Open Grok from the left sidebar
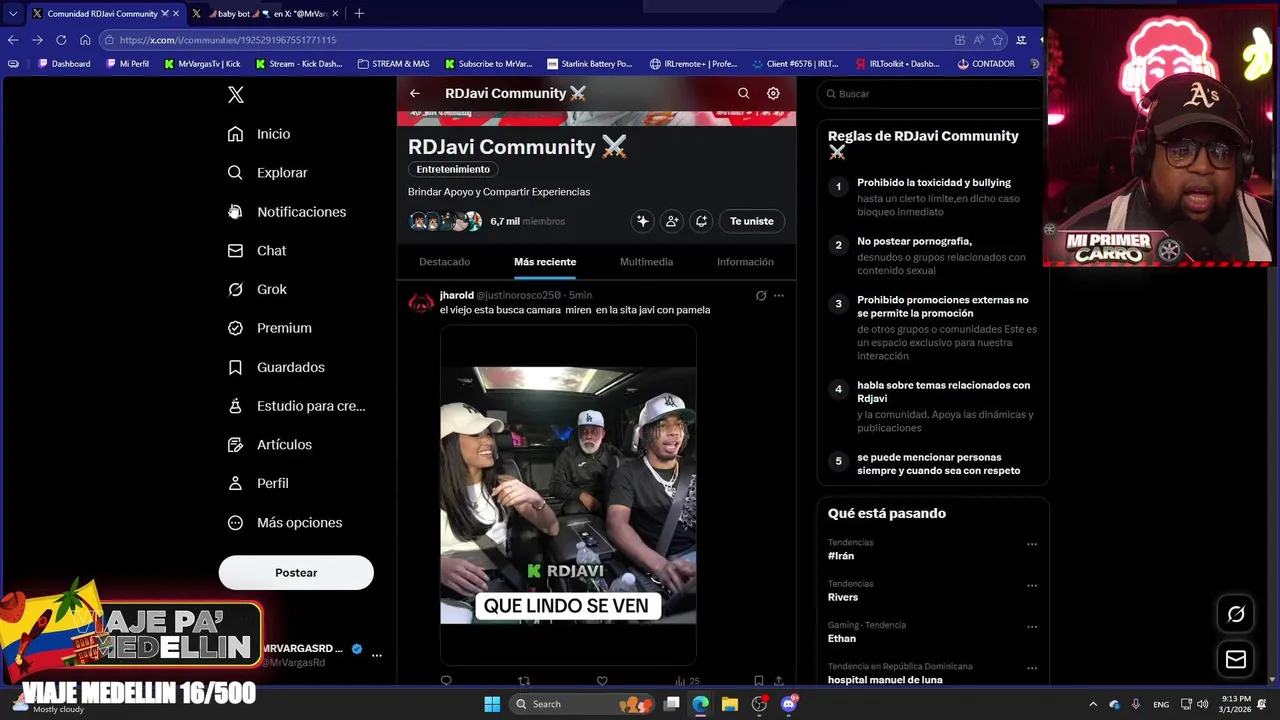Screen dimensions: 1280x720 257,290
